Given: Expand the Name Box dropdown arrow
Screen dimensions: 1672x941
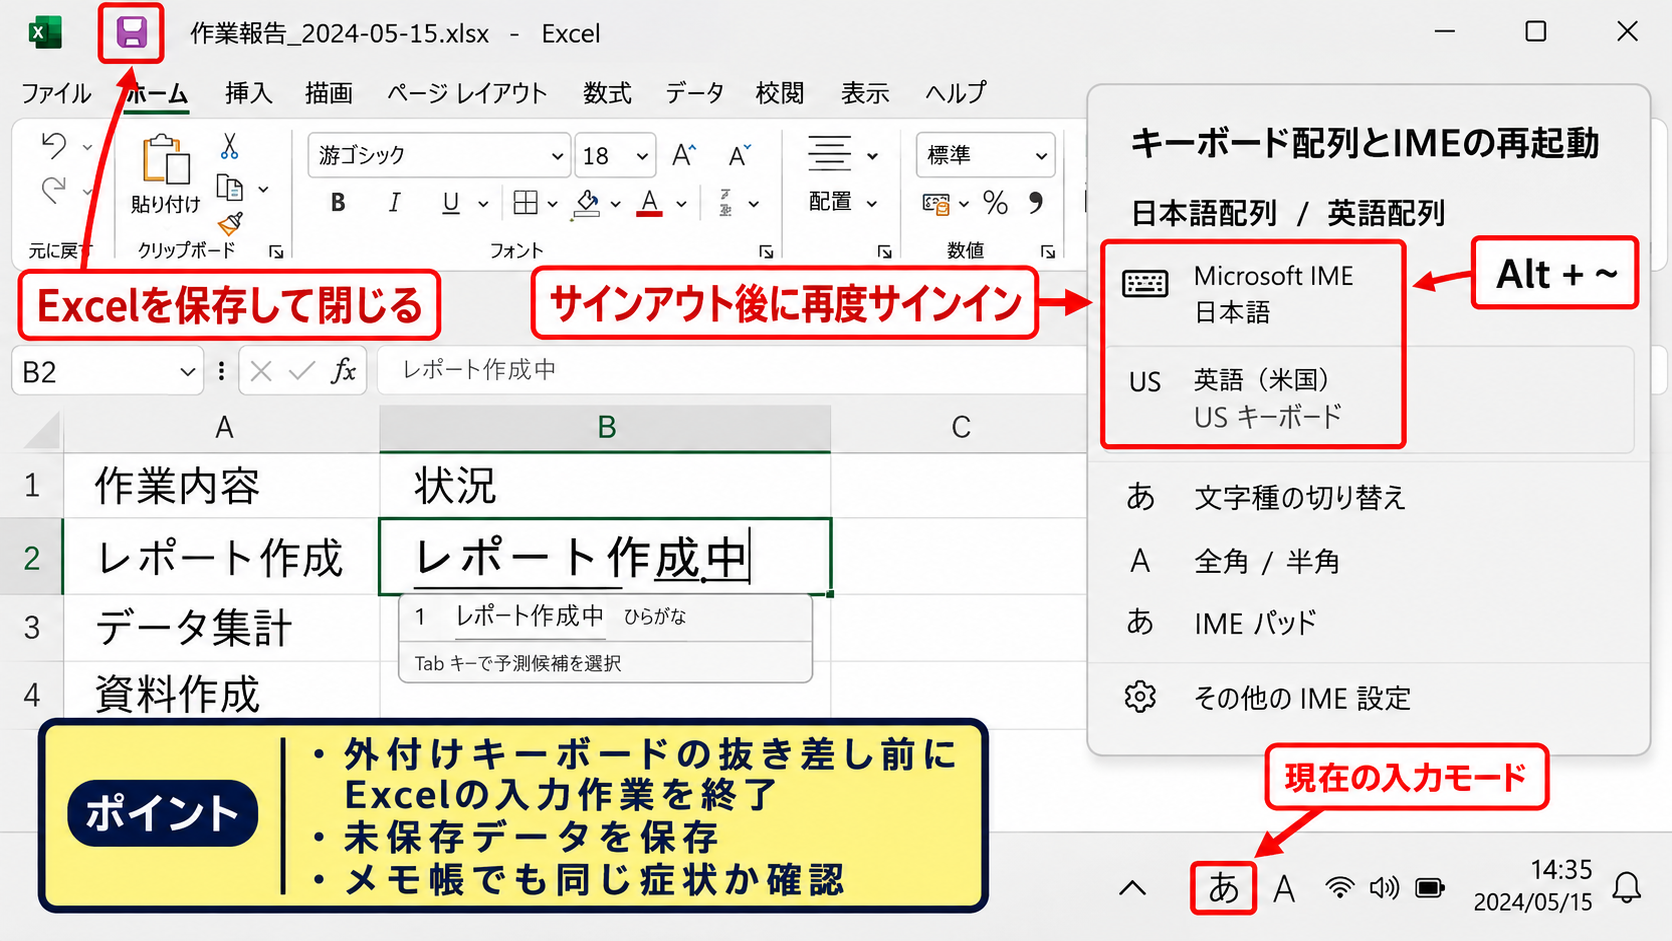Looking at the screenshot, I should tap(187, 372).
